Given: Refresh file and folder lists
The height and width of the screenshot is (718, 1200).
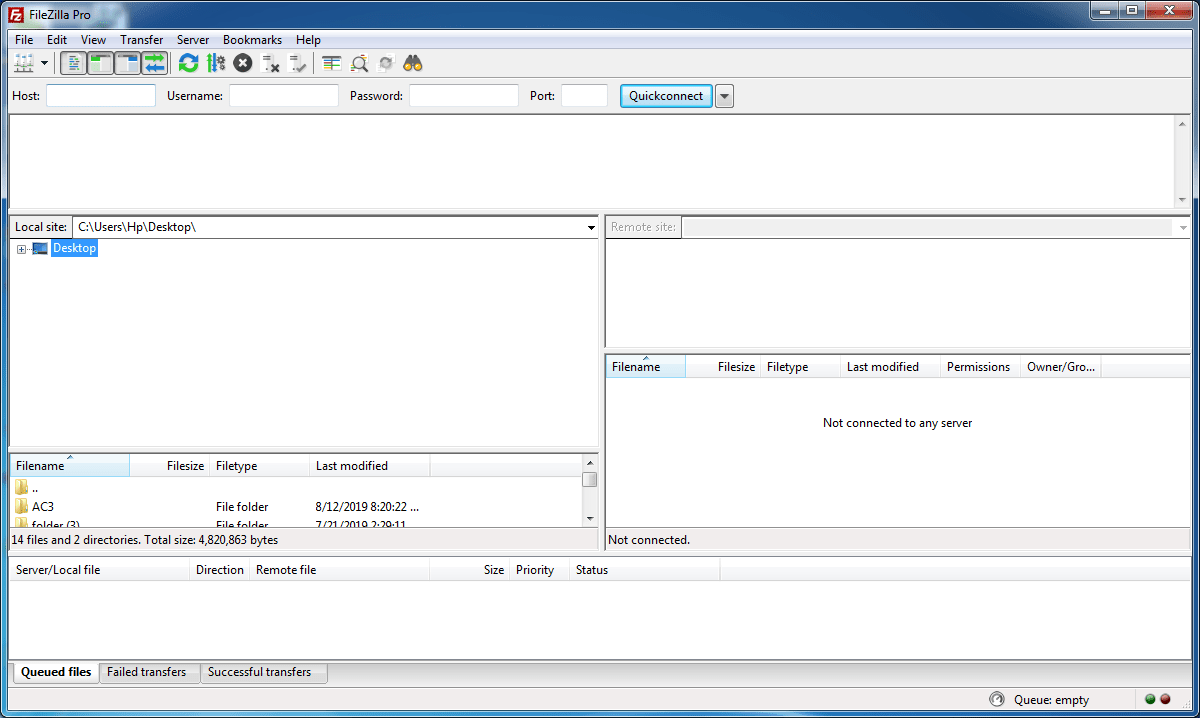Looking at the screenshot, I should point(188,63).
